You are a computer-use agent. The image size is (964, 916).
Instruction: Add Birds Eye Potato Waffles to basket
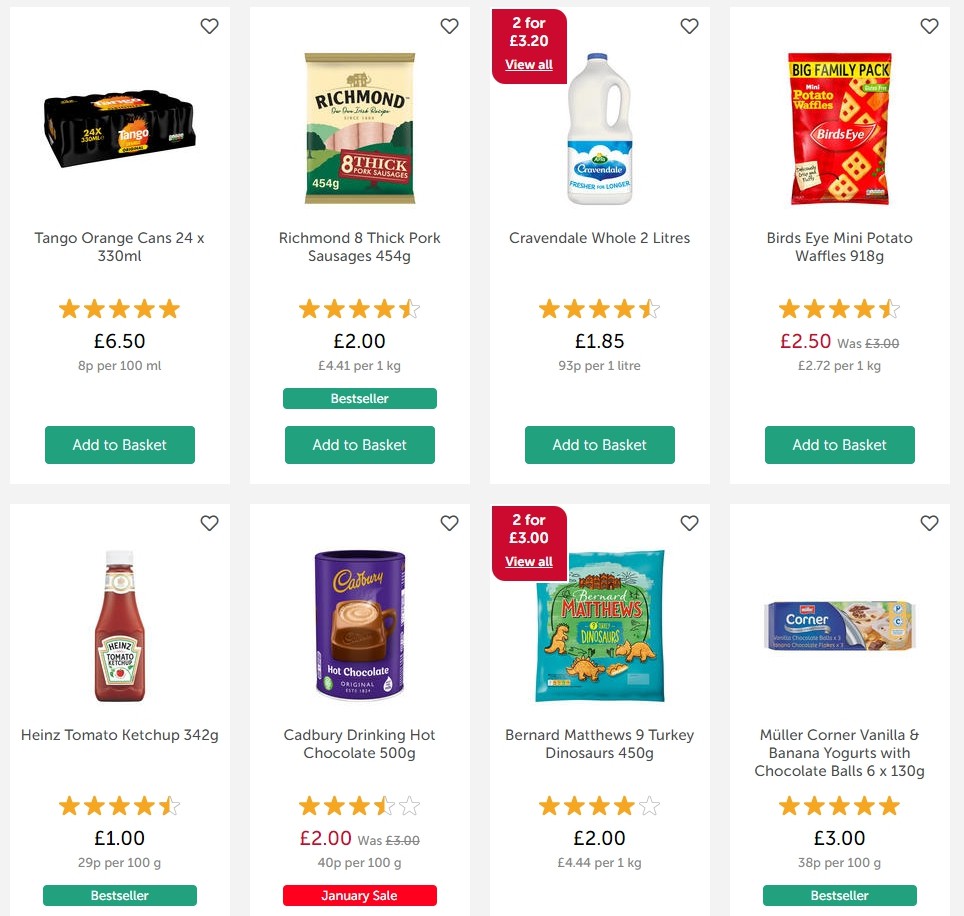point(839,445)
